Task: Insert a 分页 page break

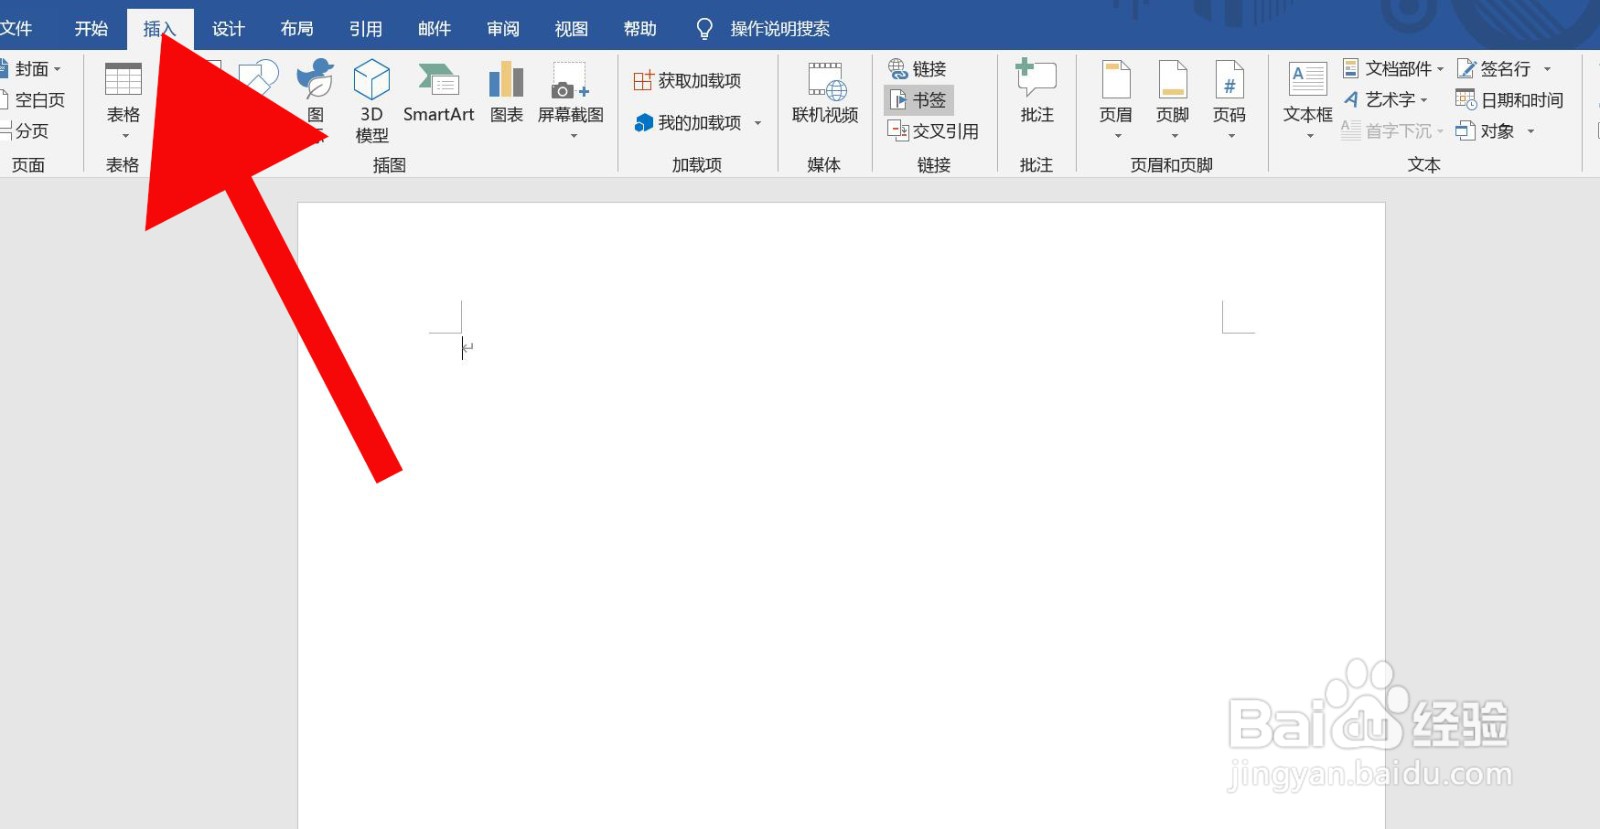Action: (x=25, y=131)
